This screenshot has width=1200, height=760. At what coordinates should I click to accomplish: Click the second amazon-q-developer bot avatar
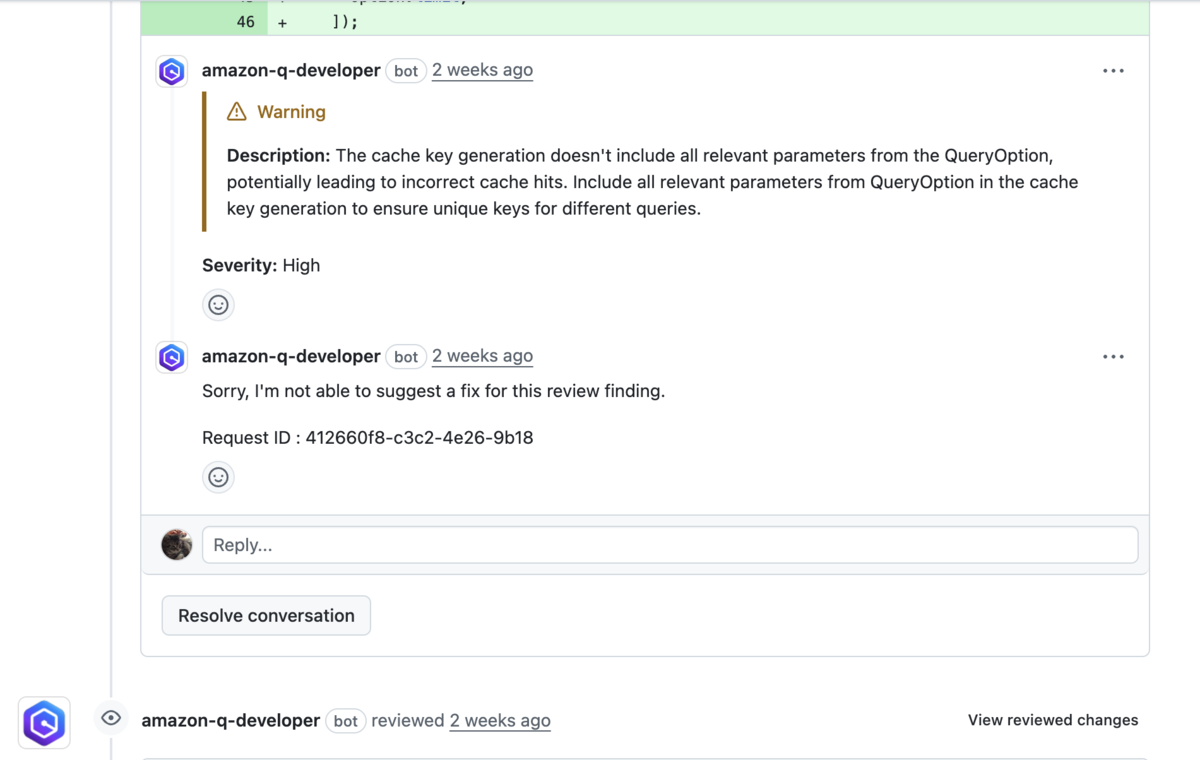[x=171, y=357]
